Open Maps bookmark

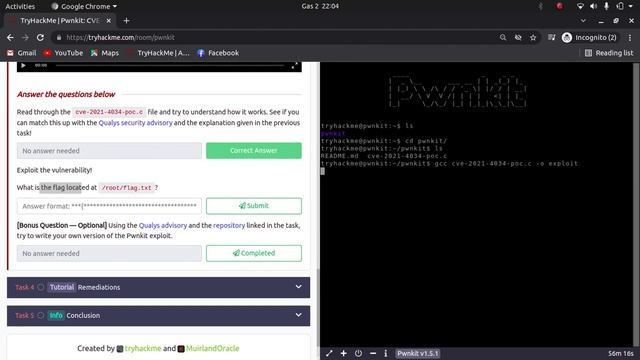[x=104, y=53]
